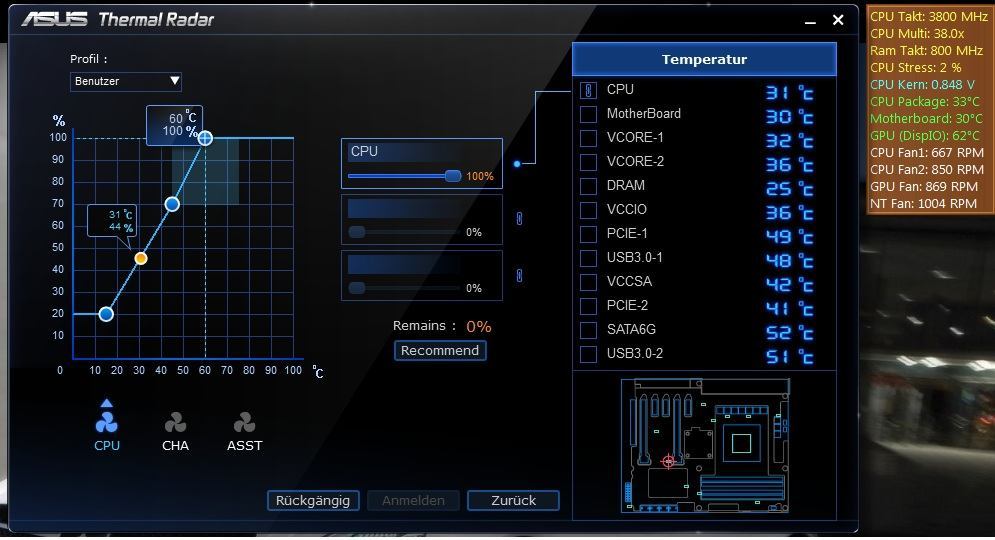
Task: Enable the VCORE-2 temperature checkbox
Action: 588,162
